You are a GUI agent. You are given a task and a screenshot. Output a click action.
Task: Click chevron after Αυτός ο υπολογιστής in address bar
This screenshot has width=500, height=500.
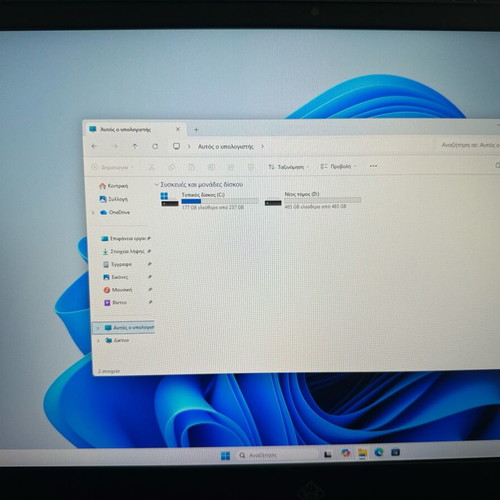click(262, 146)
